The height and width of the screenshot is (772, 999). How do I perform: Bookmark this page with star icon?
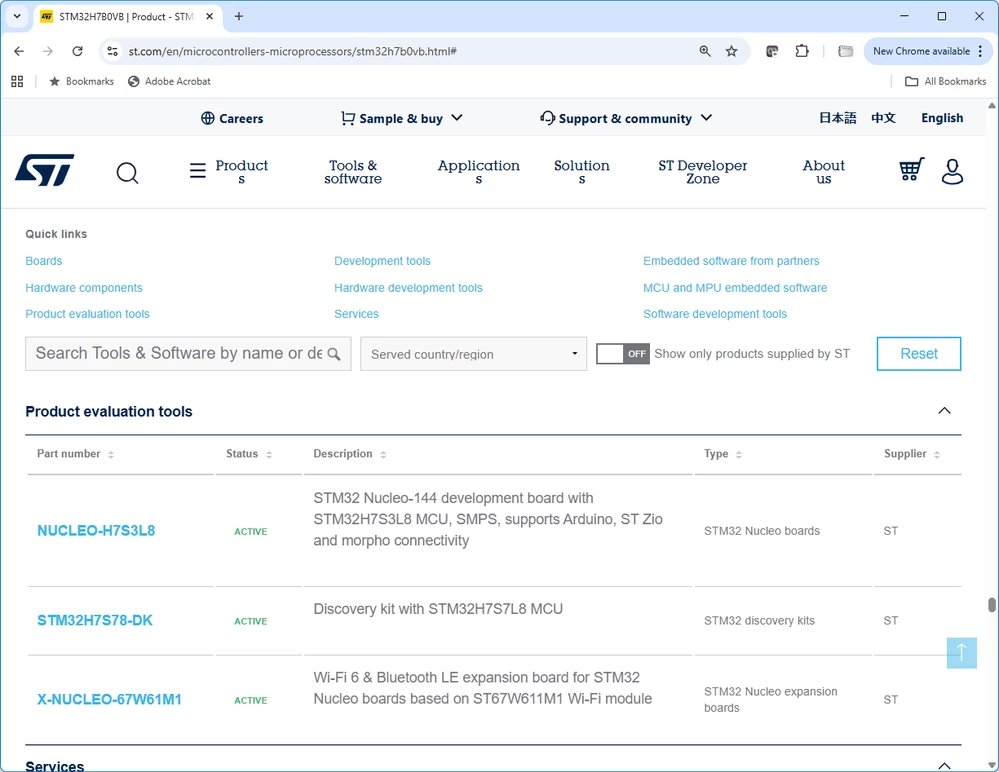731,51
